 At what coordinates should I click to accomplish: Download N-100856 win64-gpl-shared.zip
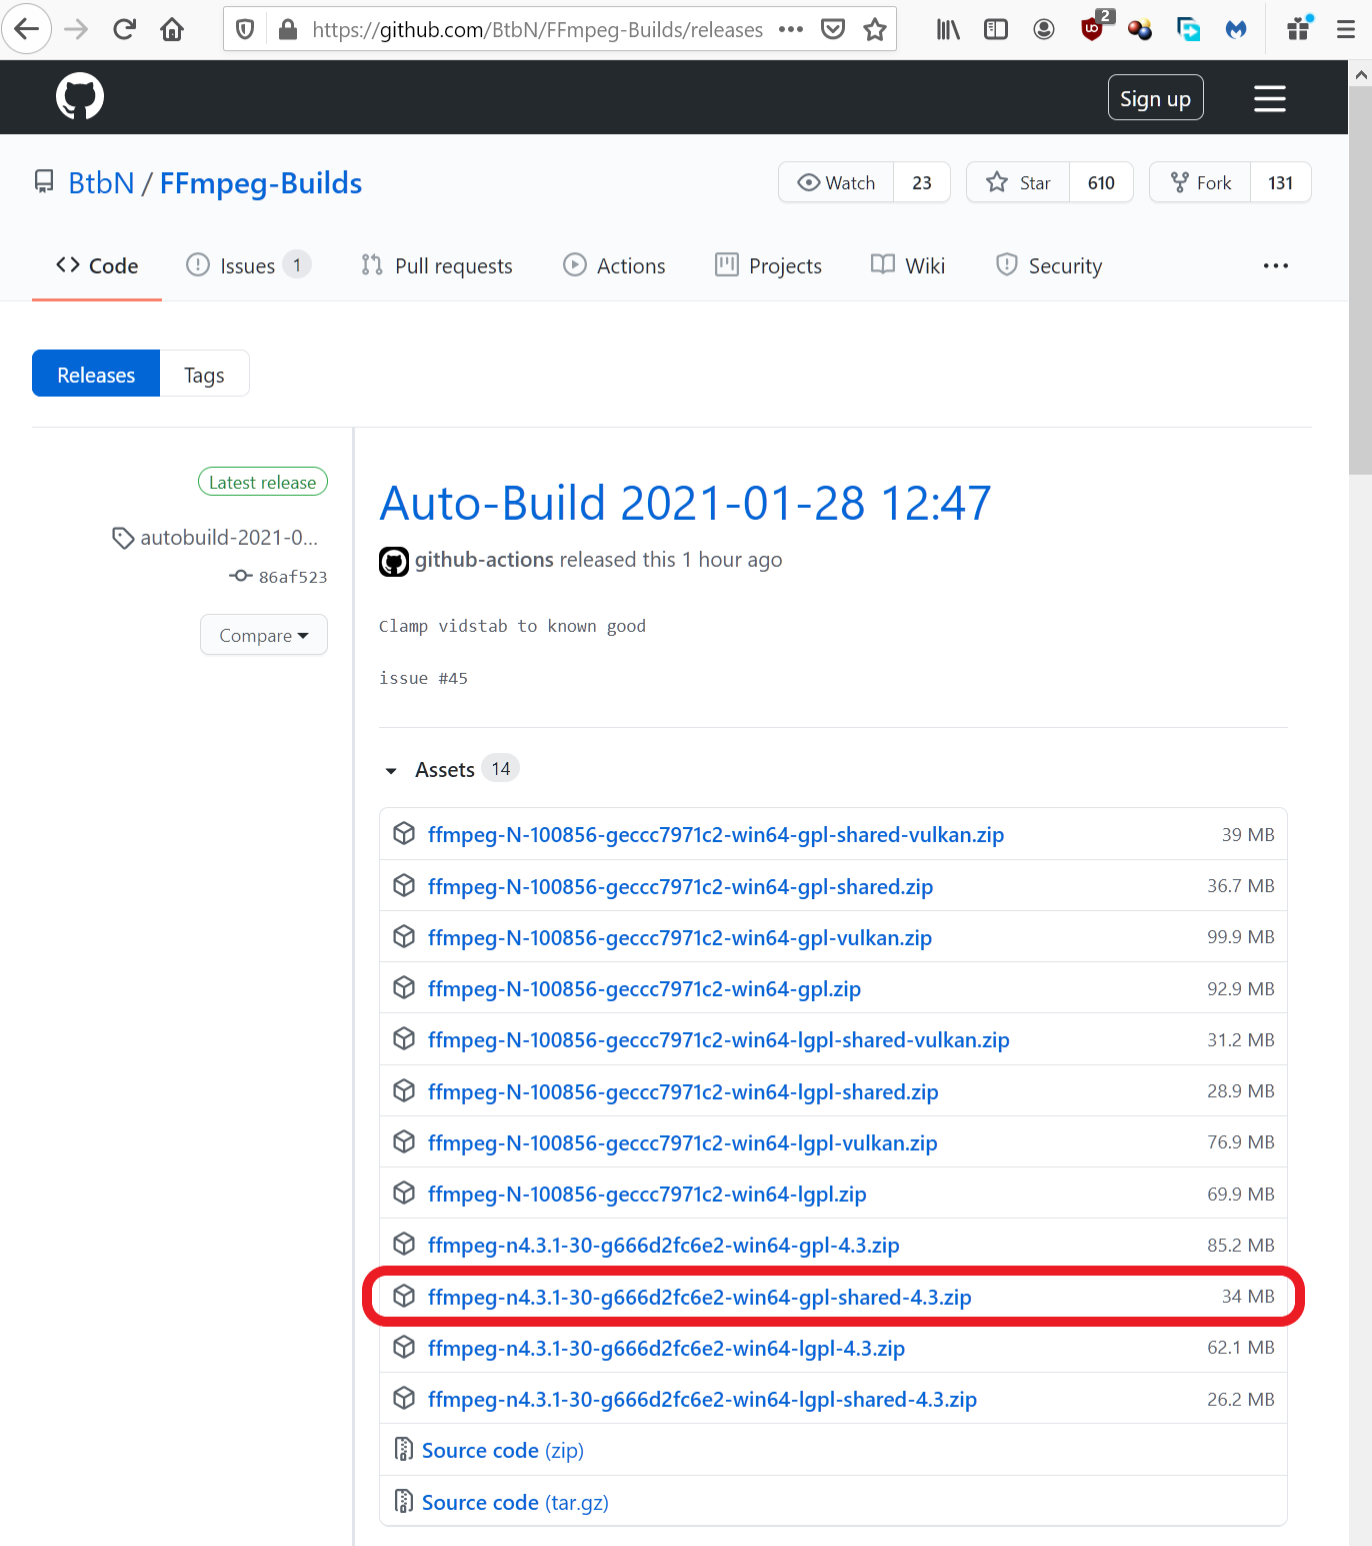pyautogui.click(x=680, y=887)
